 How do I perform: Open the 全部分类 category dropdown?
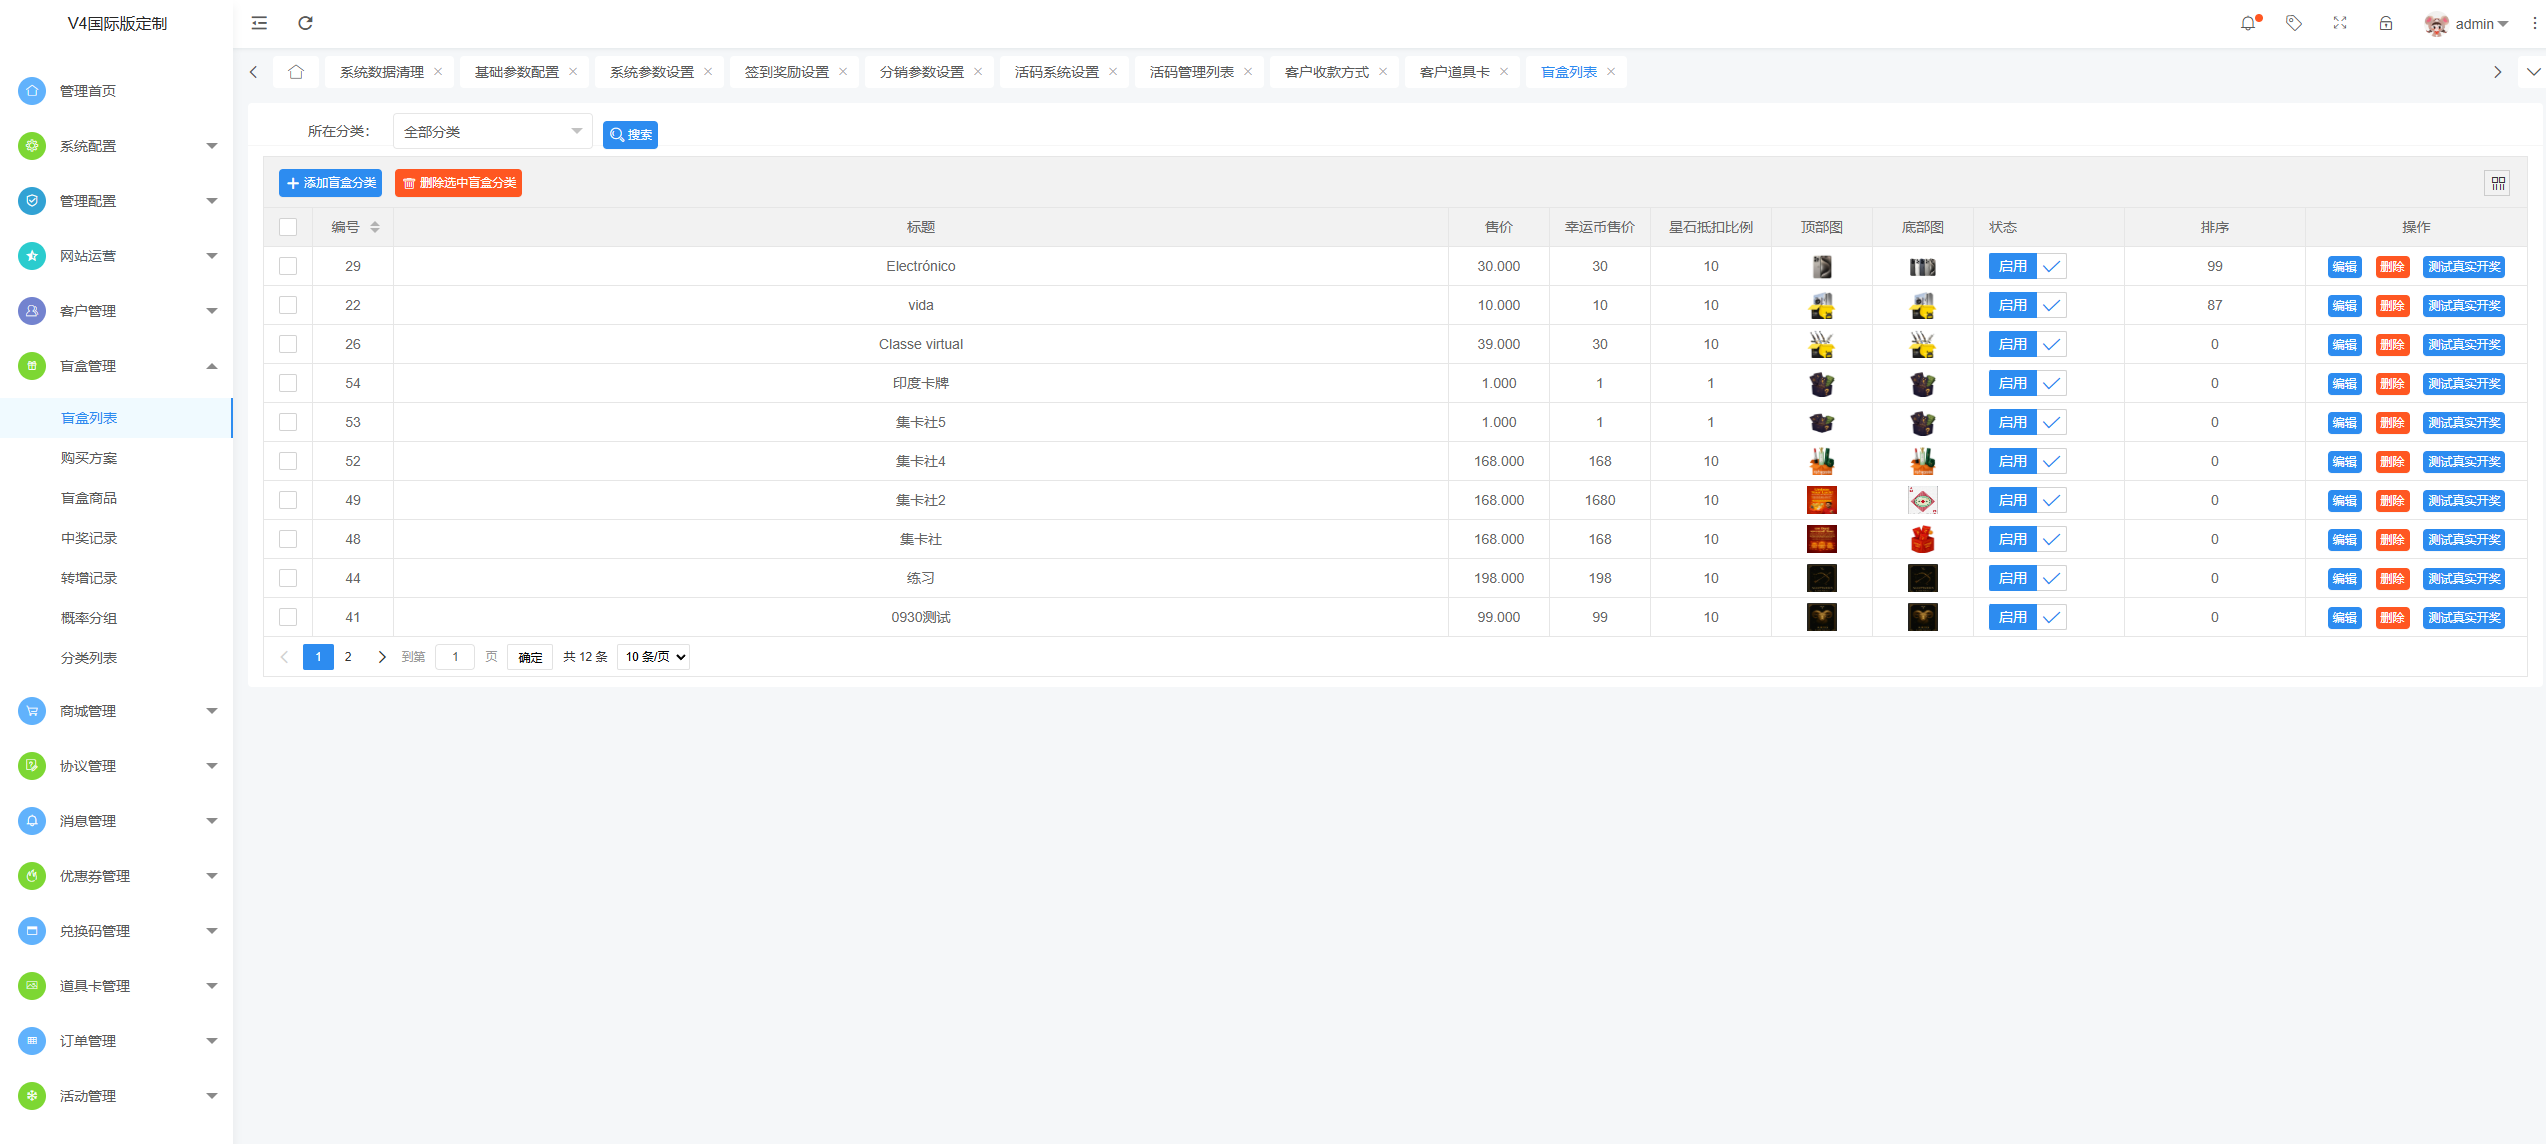(492, 132)
